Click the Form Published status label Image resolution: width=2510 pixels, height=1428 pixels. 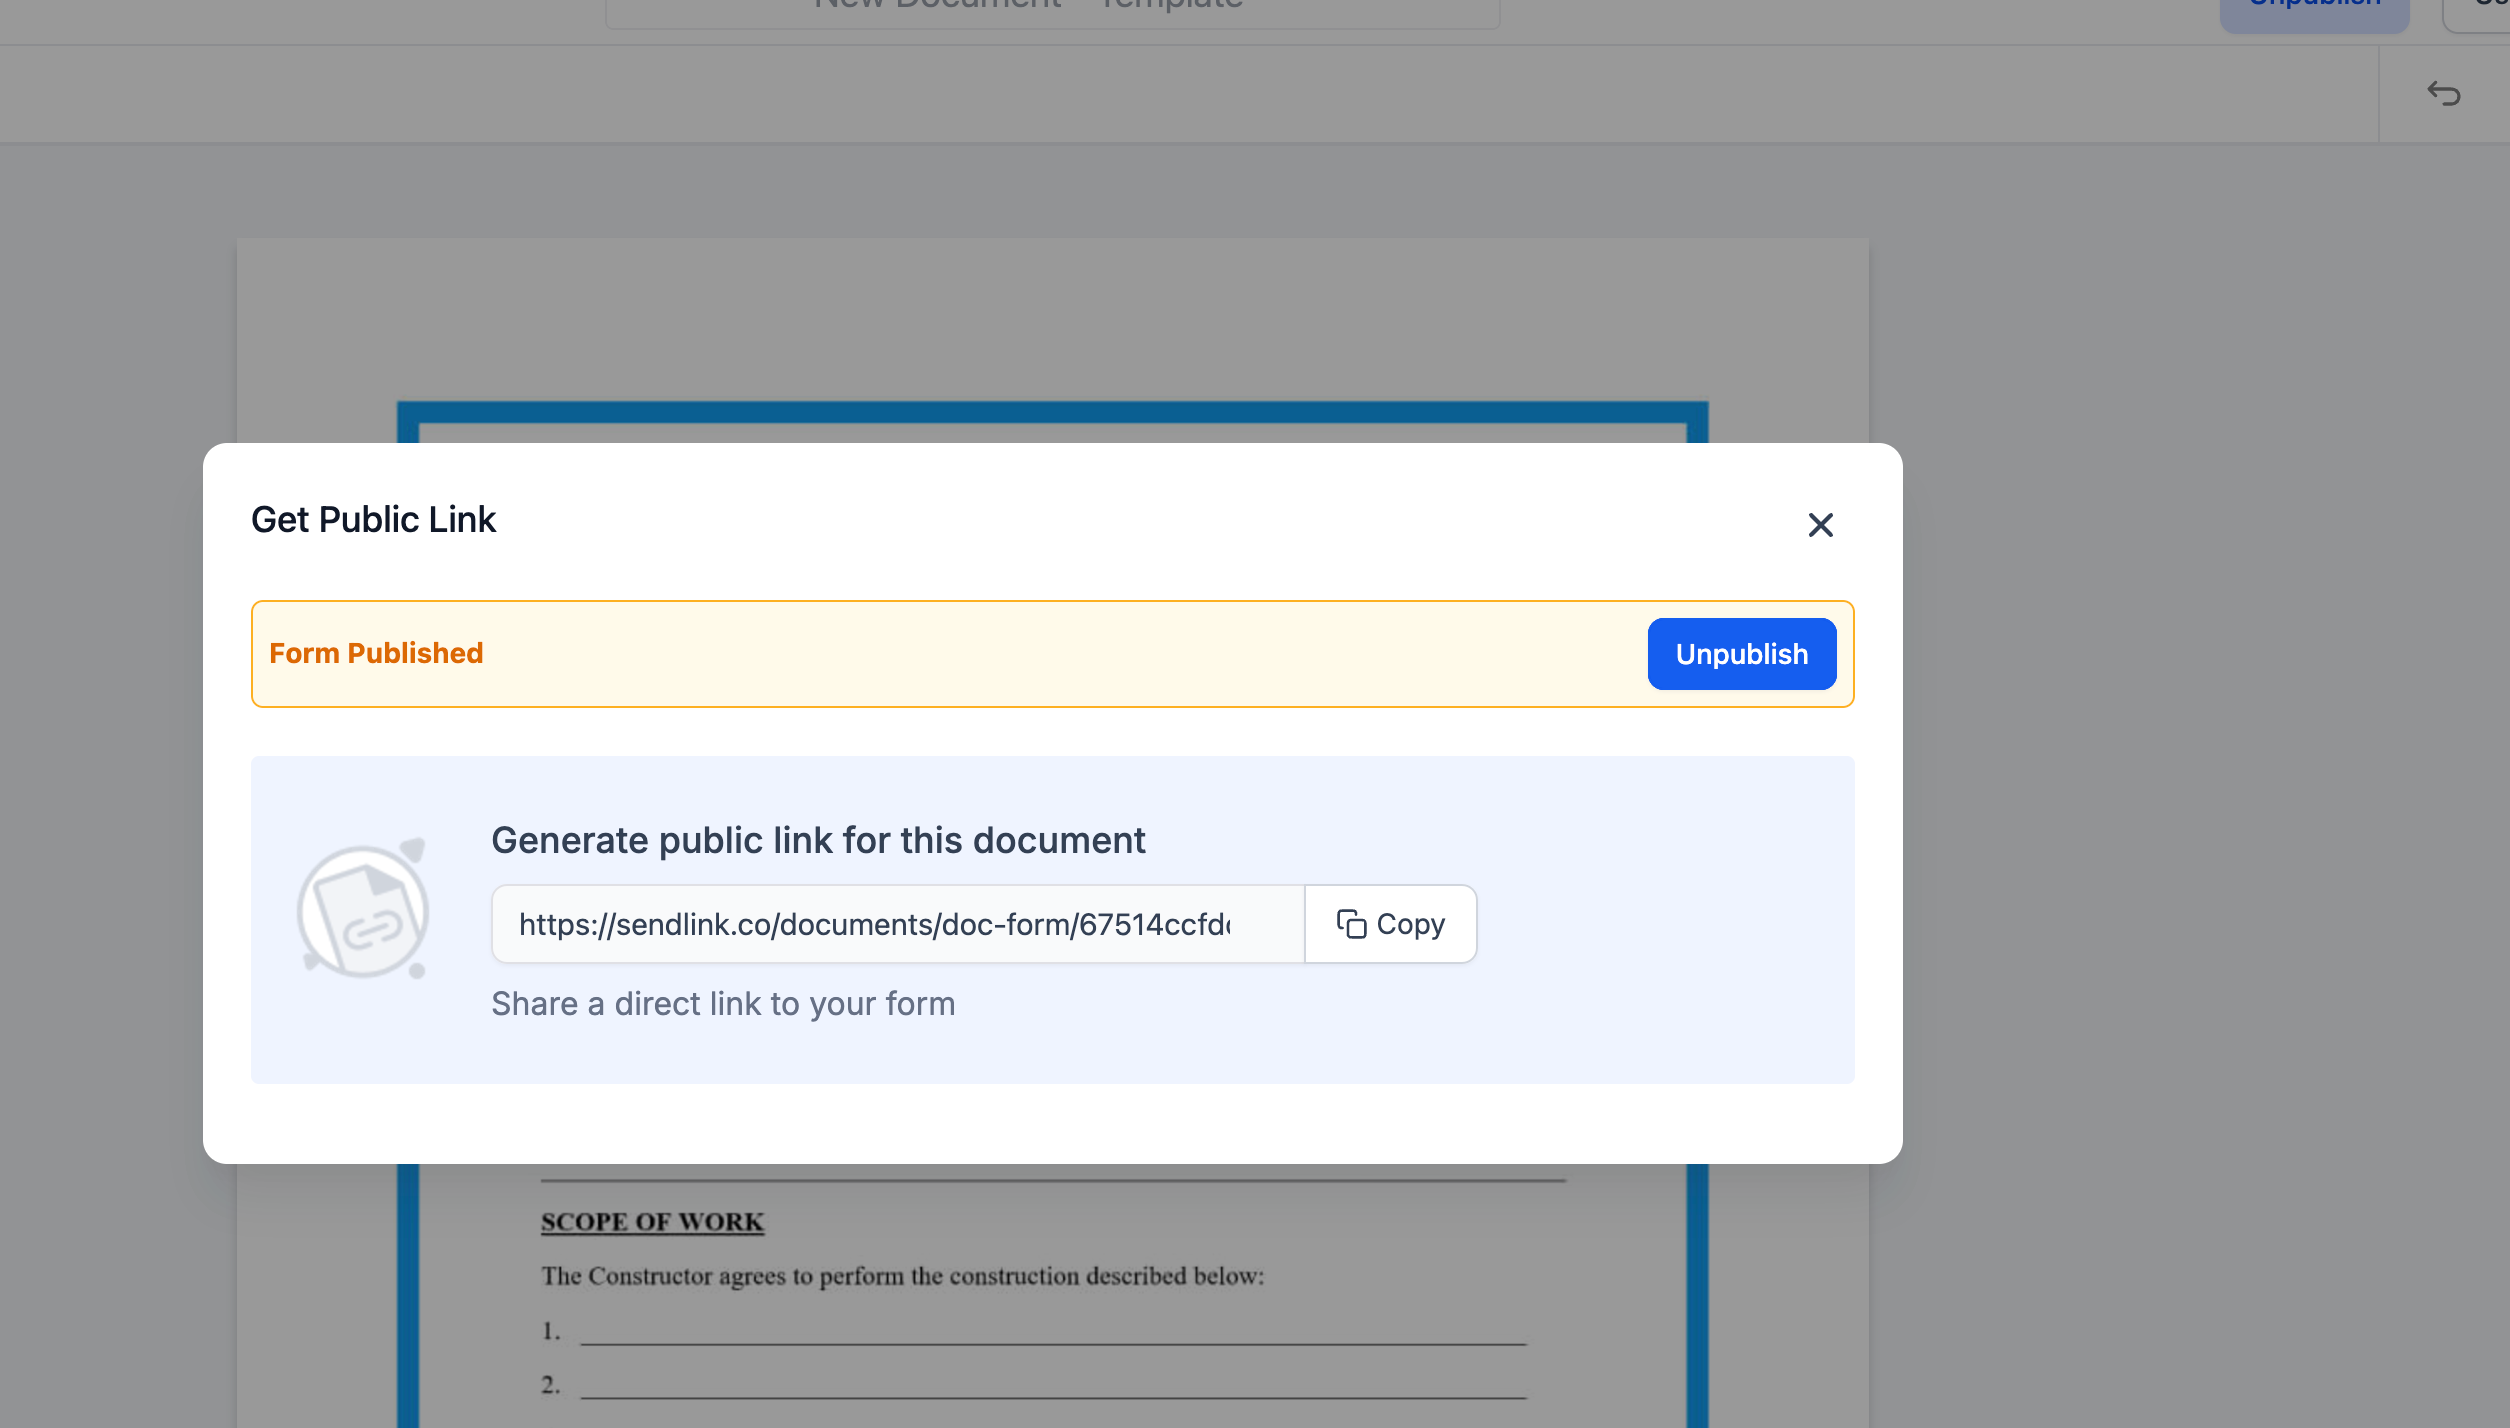click(376, 654)
